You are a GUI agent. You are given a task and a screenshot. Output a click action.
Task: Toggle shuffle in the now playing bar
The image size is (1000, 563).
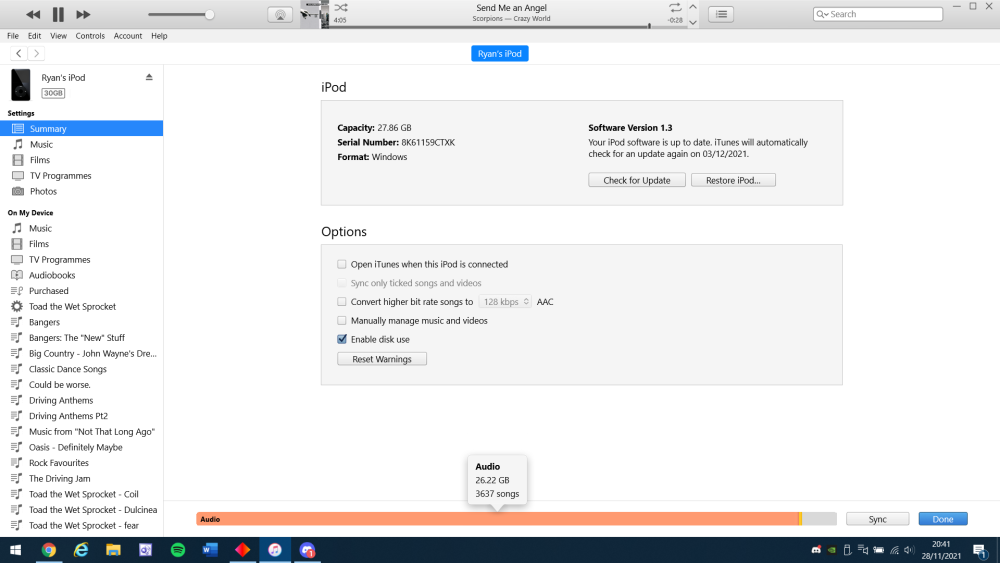(341, 8)
